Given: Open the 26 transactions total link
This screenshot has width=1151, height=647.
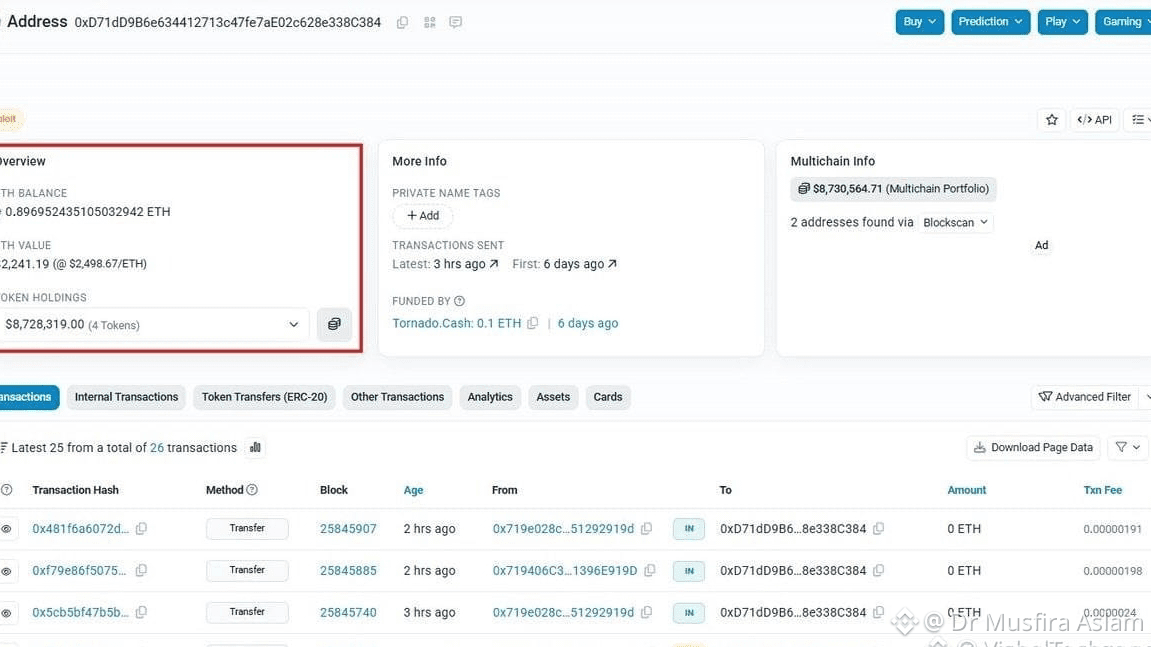Looking at the screenshot, I should [x=156, y=448].
